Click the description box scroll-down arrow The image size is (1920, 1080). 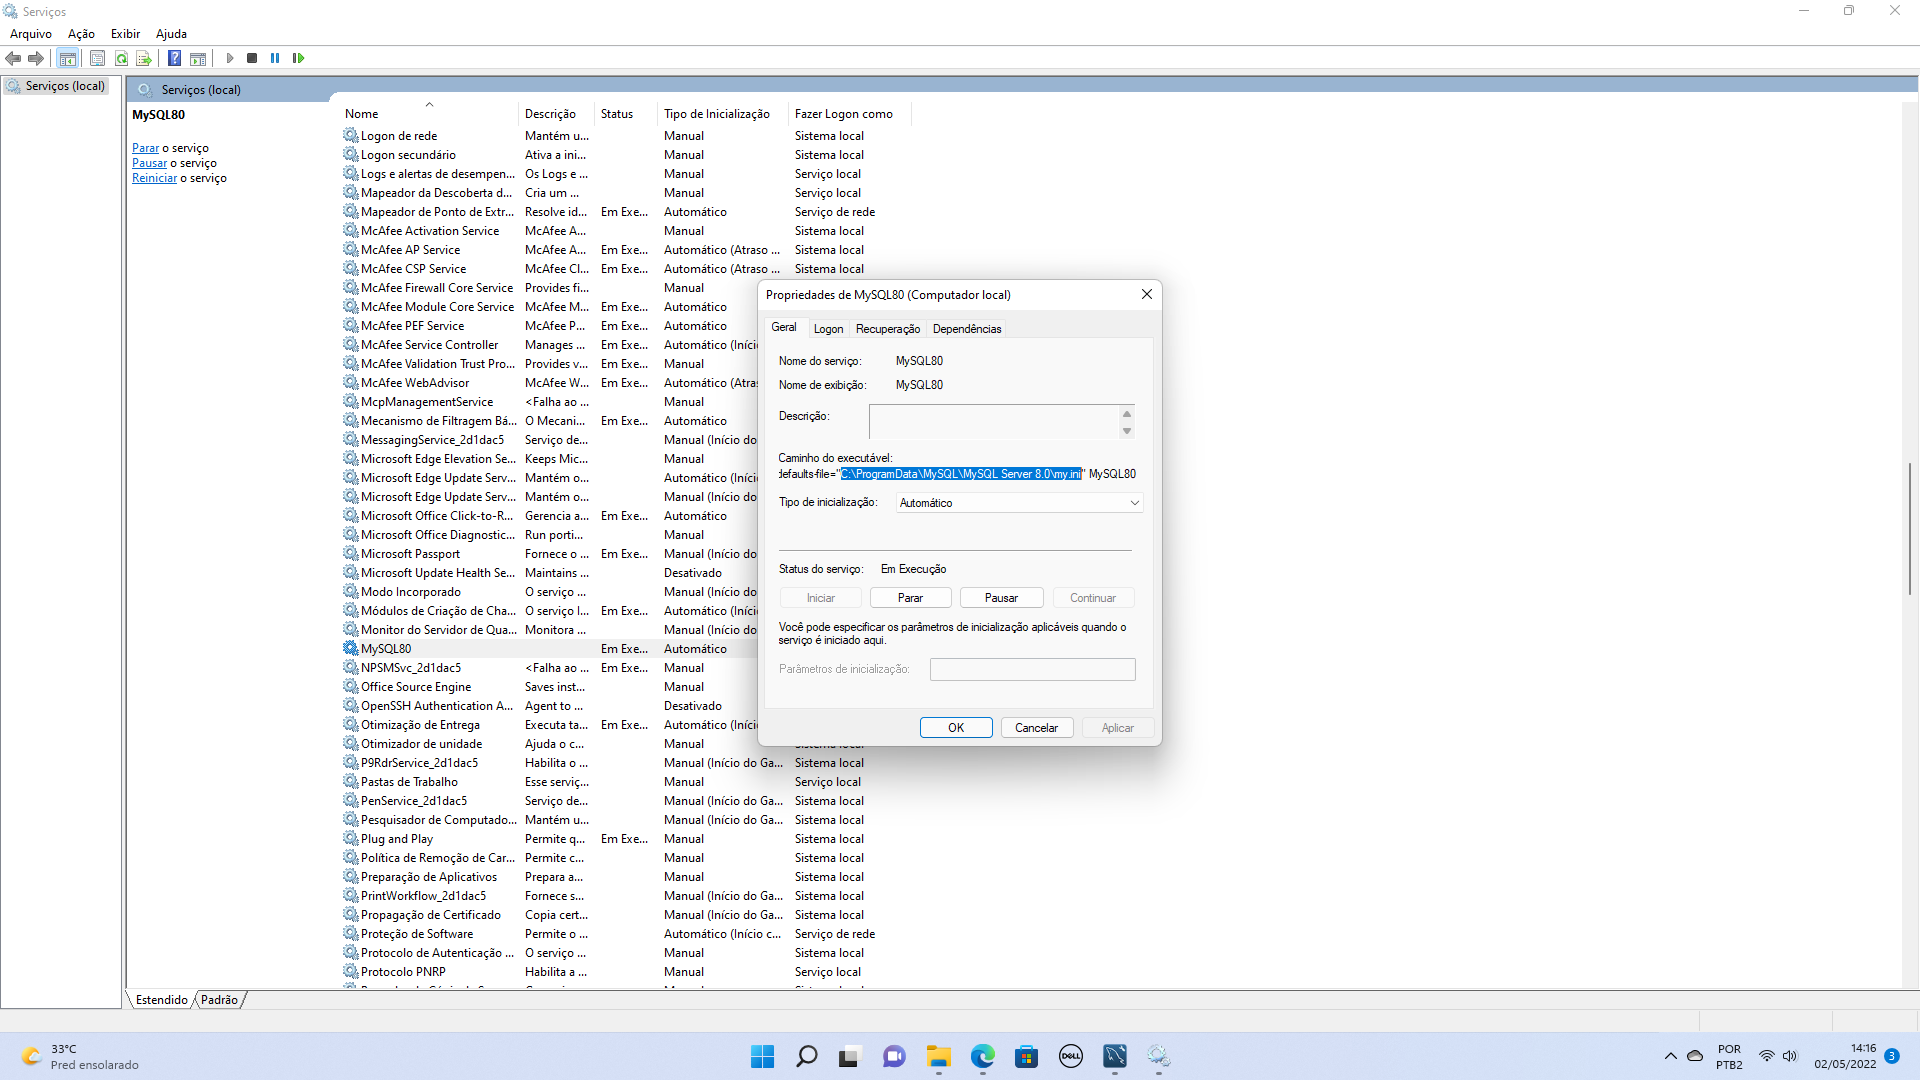pyautogui.click(x=1127, y=431)
